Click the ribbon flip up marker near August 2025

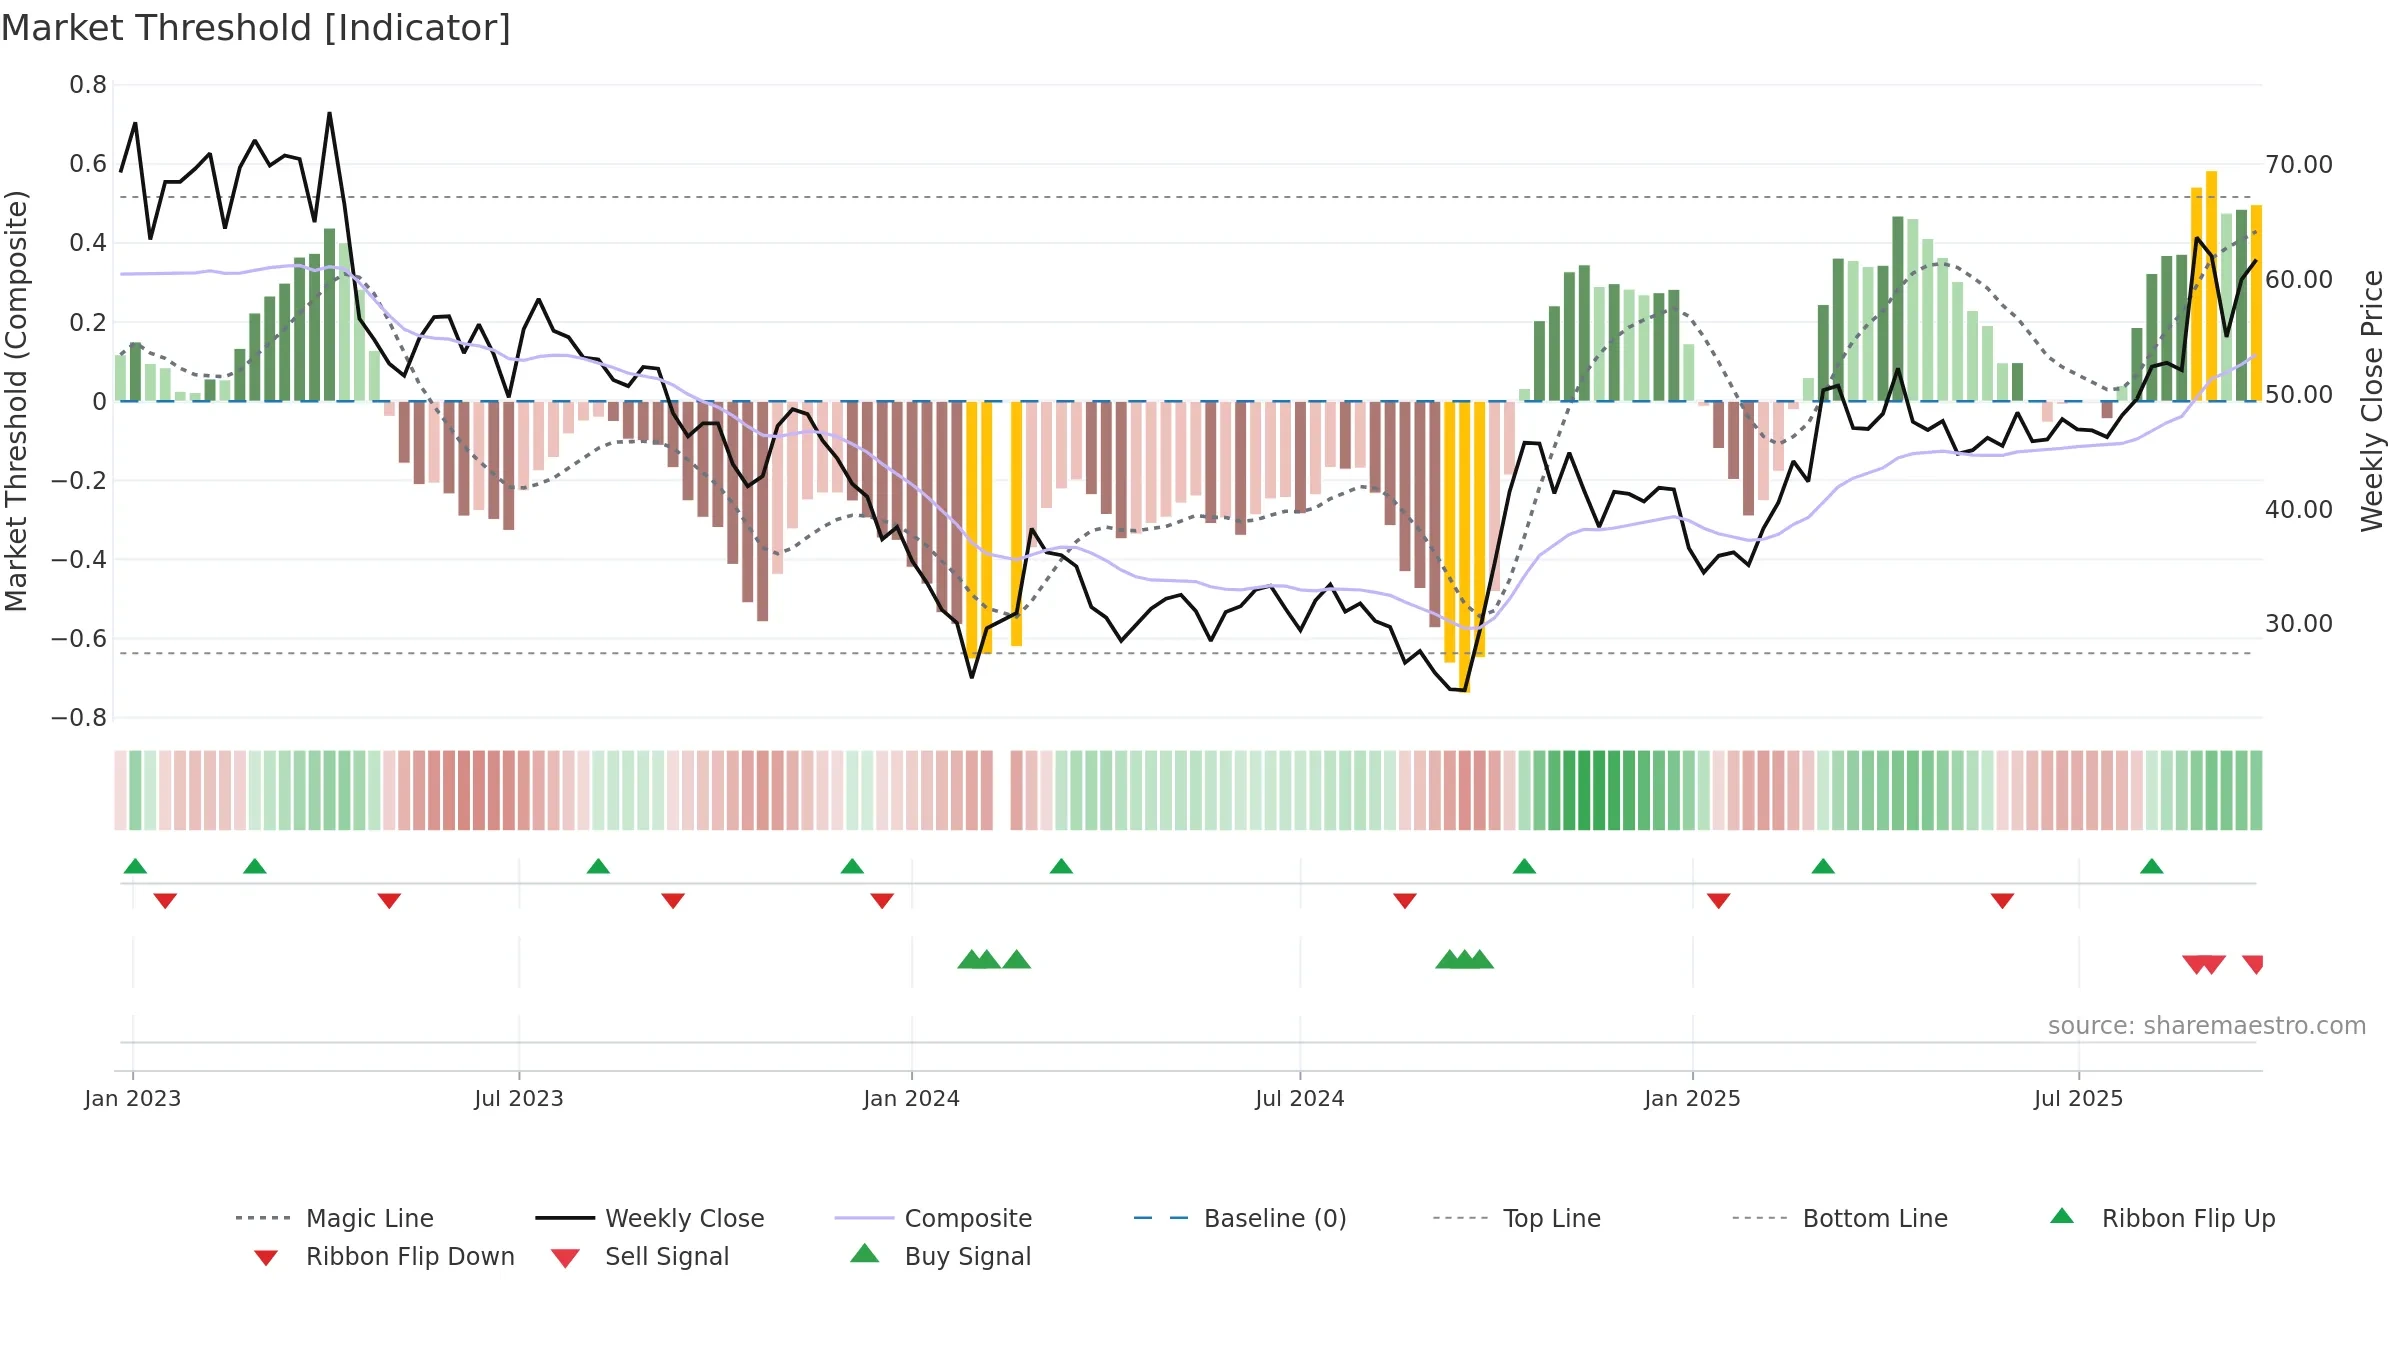click(x=2152, y=866)
